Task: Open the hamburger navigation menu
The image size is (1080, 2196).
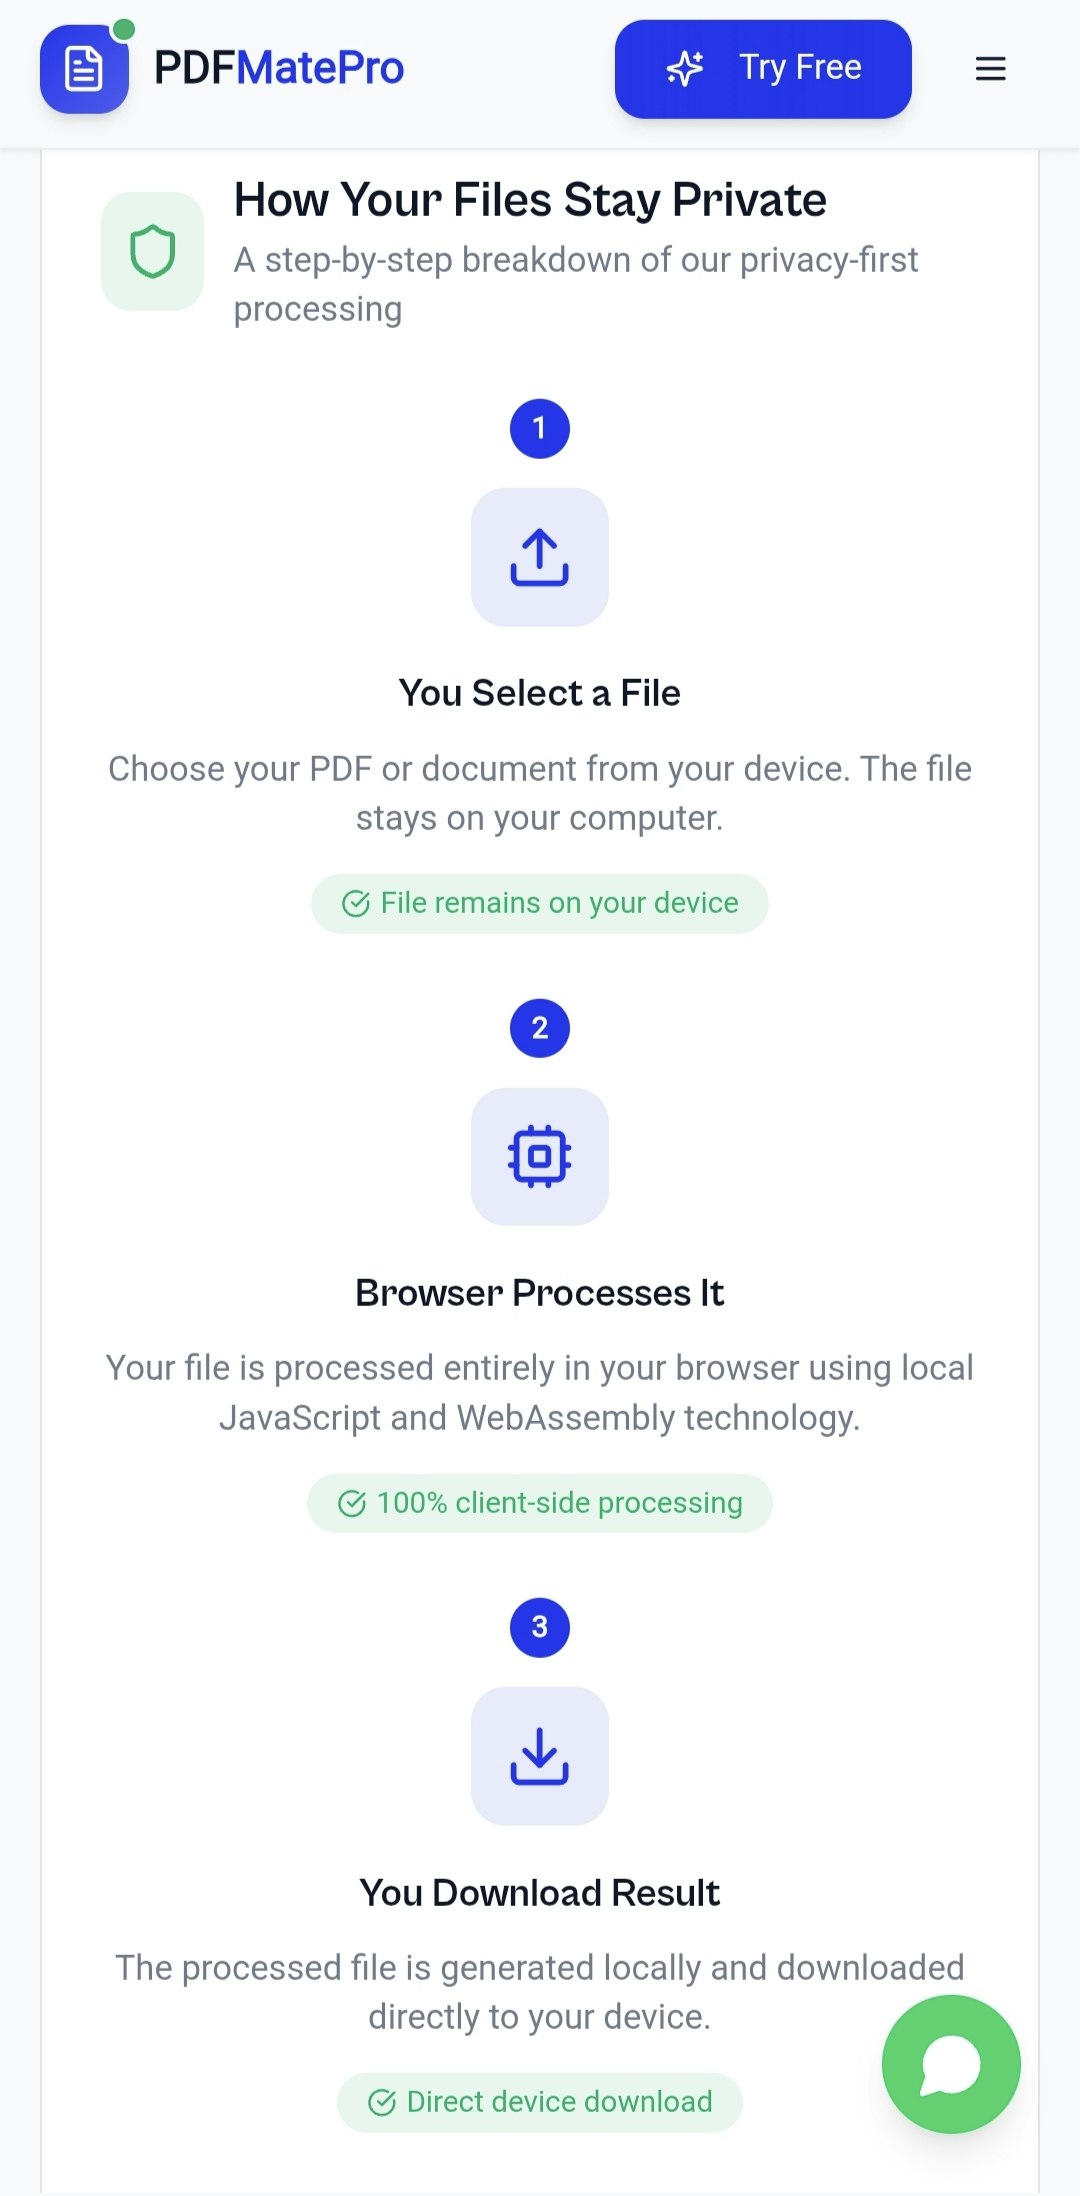Action: click(x=989, y=68)
